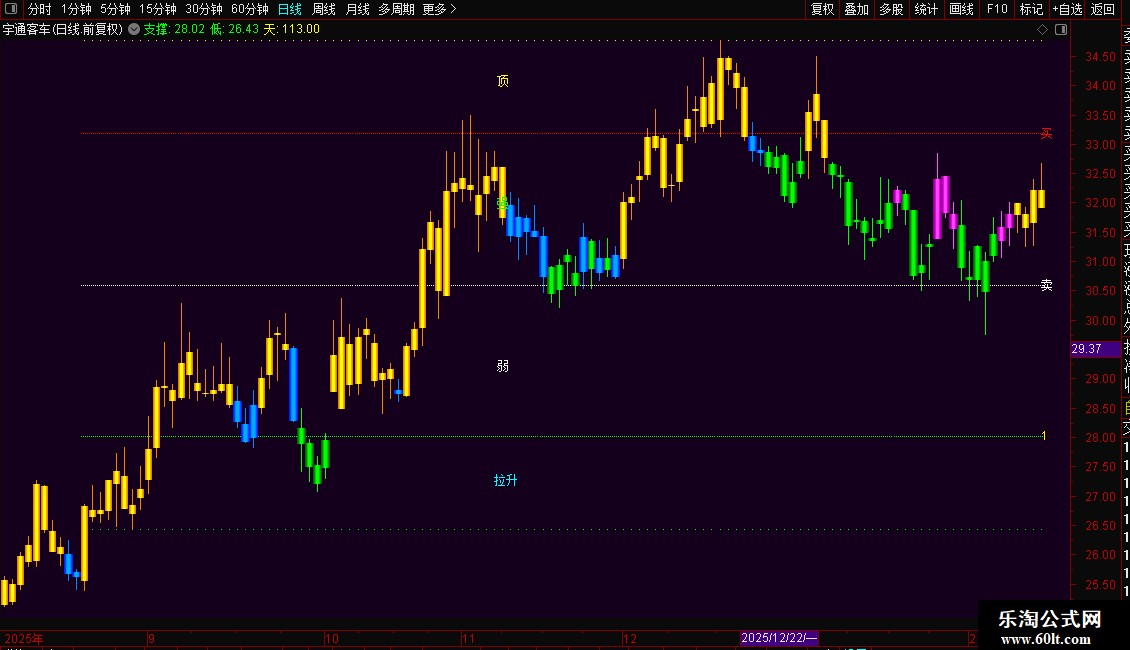Click the 天: 113.00 indicator value

[x=291, y=30]
